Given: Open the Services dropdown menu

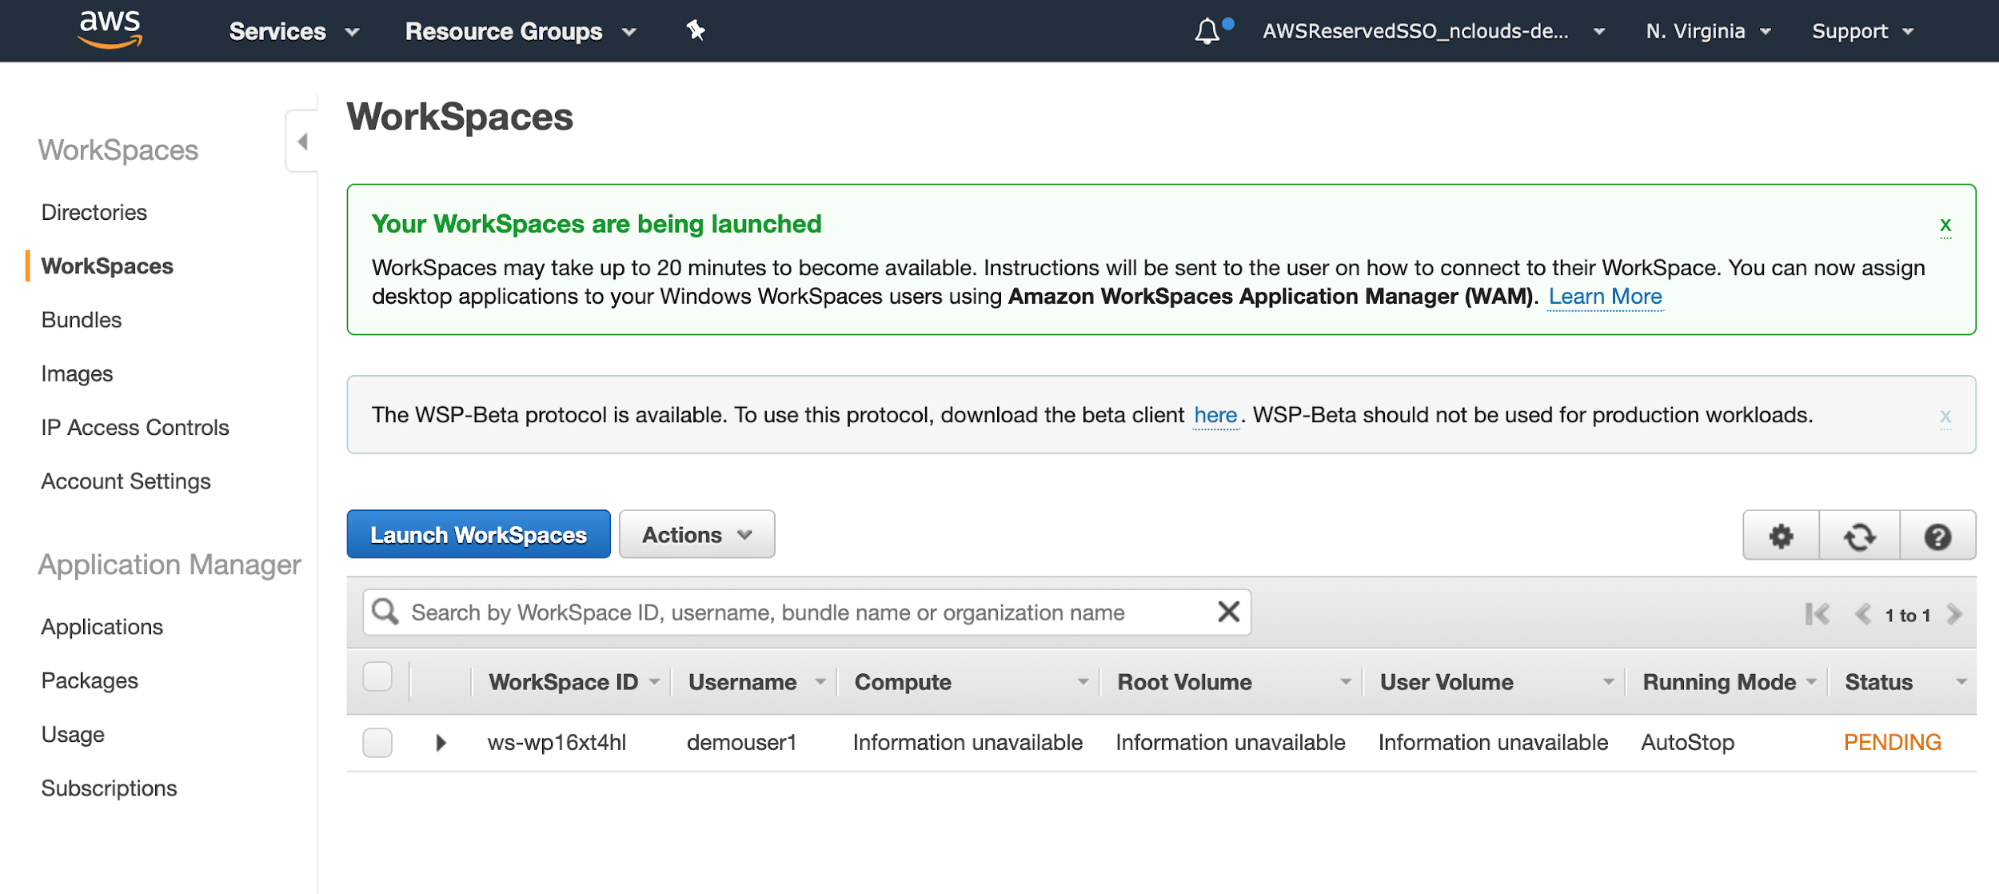Looking at the screenshot, I should [x=294, y=31].
